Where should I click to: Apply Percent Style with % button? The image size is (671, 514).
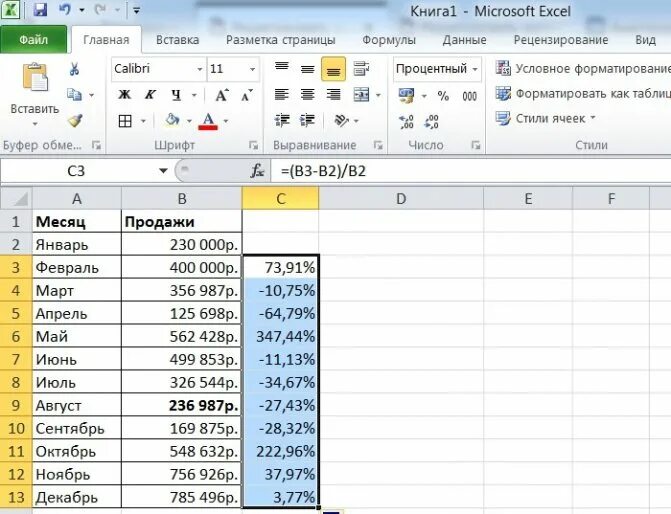click(x=443, y=96)
